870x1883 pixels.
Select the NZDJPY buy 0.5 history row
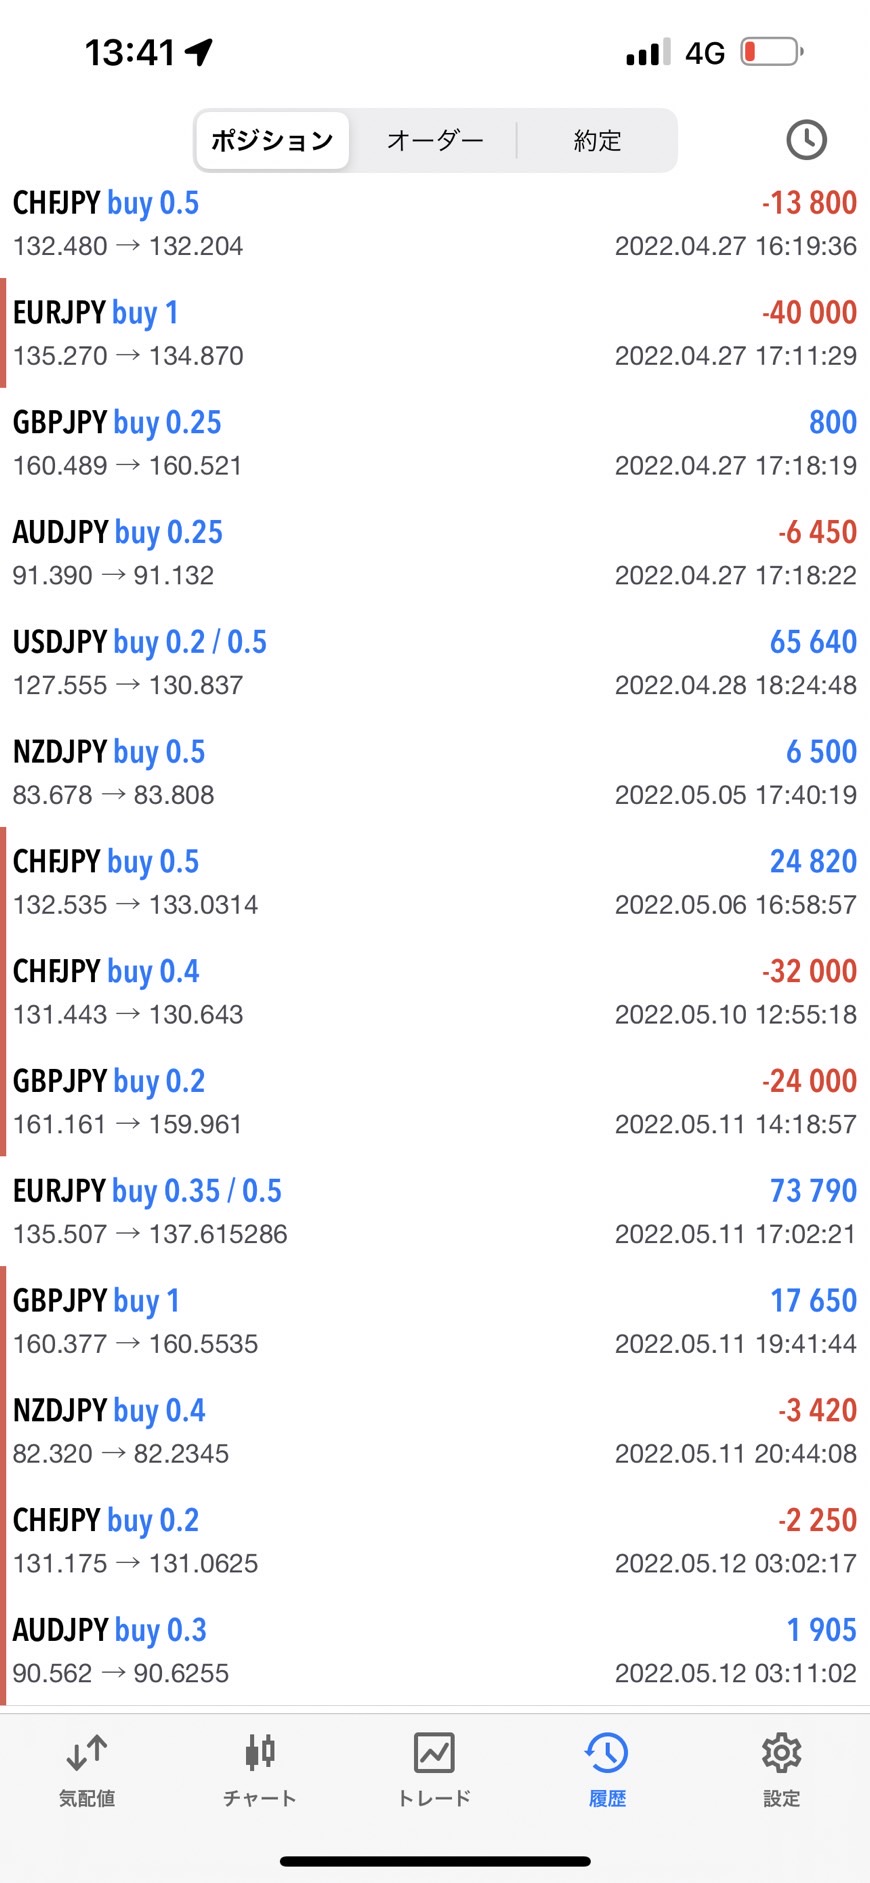(435, 772)
